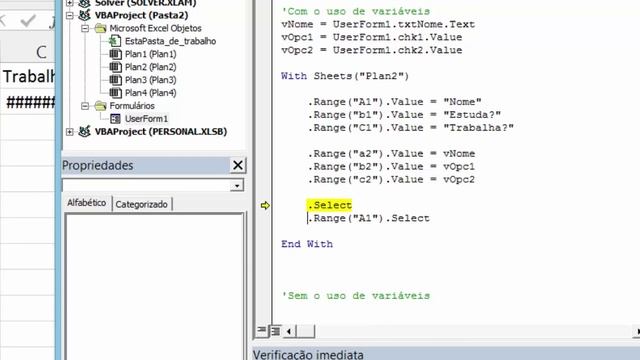Click the Plan3 worksheet icon
Screen dimensions: 640x360
coord(116,80)
